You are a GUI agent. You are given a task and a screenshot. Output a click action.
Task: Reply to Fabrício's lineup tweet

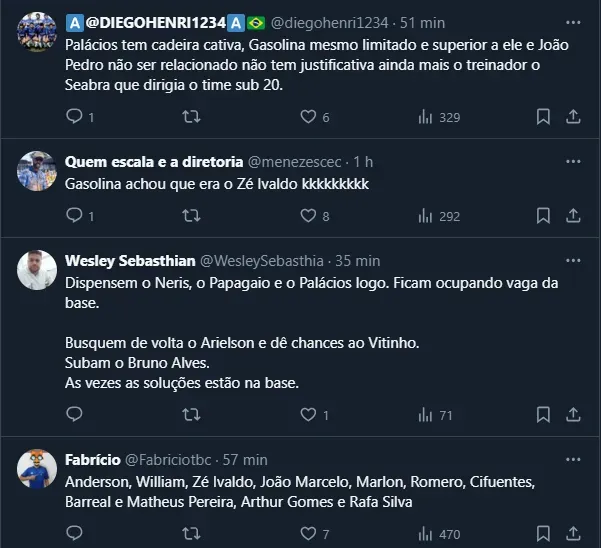point(74,533)
